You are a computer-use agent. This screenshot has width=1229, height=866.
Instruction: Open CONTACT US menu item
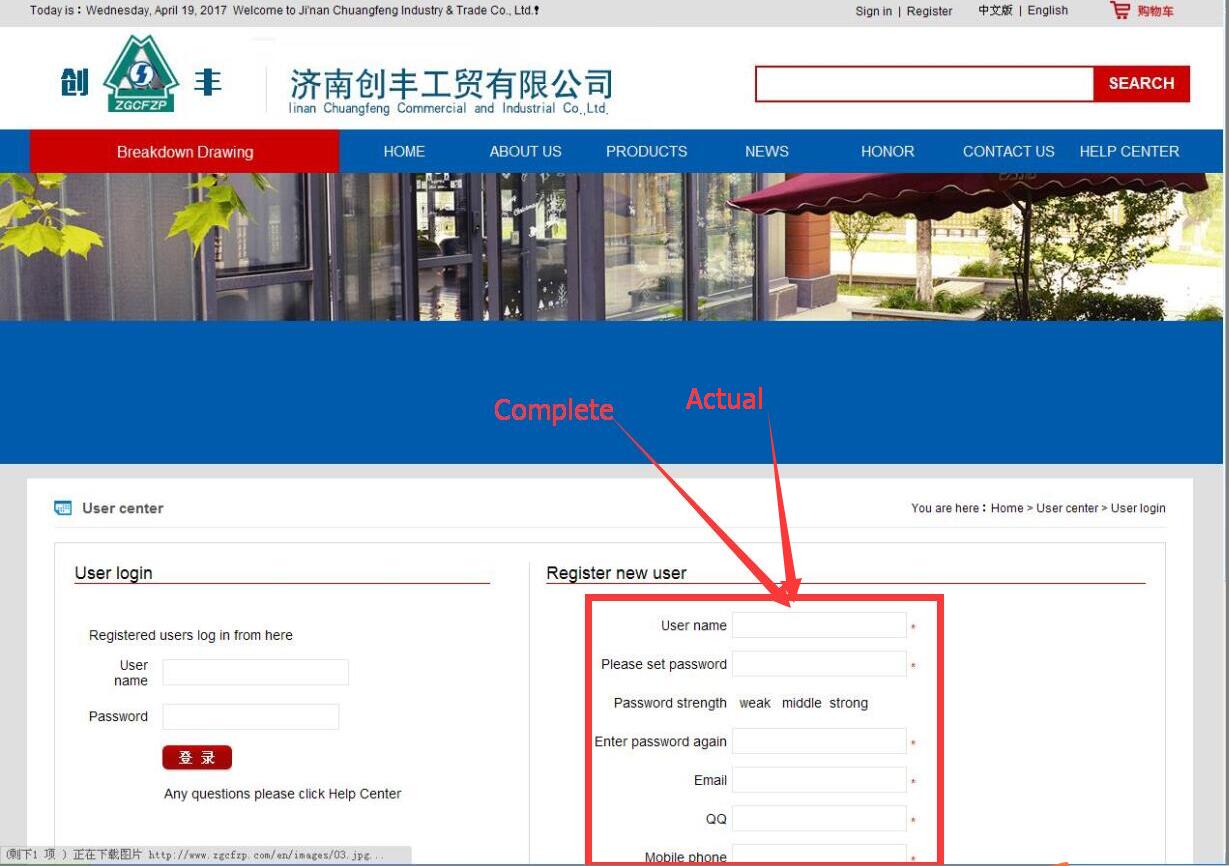1008,152
